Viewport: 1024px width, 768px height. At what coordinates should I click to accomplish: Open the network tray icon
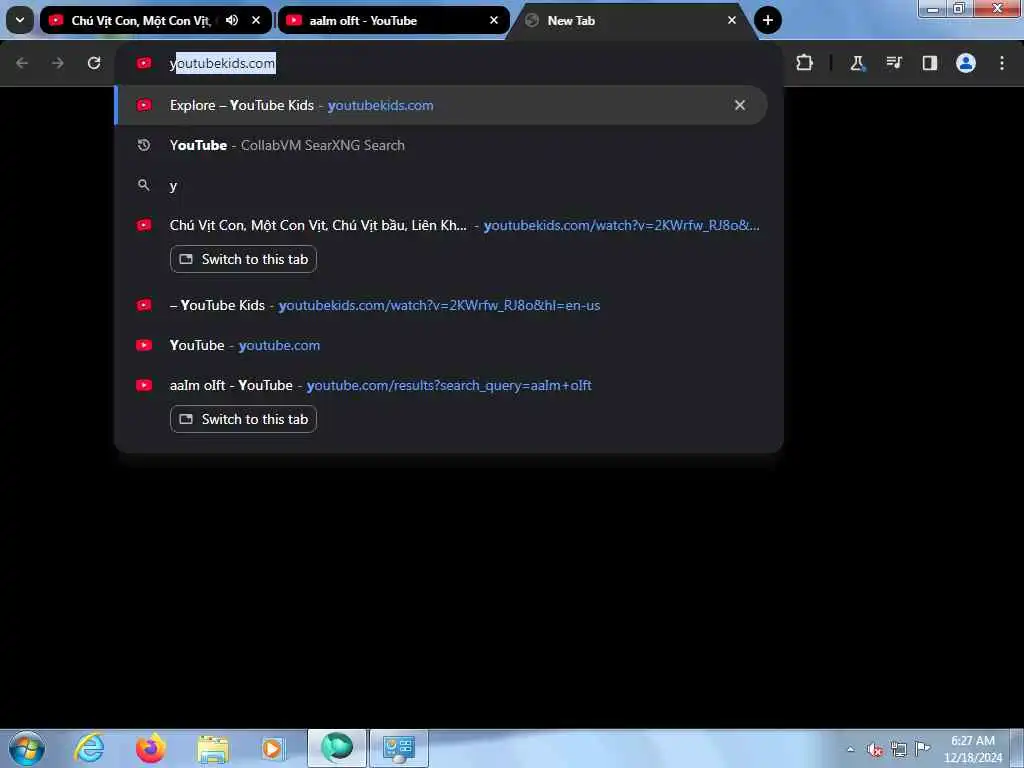point(899,749)
